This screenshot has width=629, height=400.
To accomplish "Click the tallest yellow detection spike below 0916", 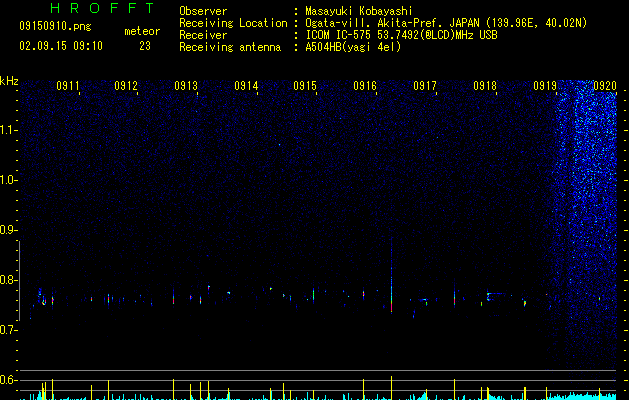I will (392, 388).
